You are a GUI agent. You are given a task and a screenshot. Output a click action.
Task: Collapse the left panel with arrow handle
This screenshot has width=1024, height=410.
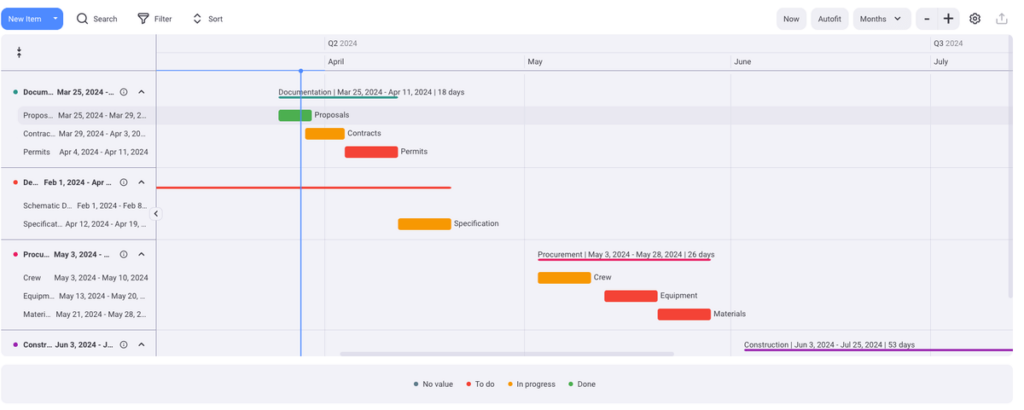pos(155,213)
